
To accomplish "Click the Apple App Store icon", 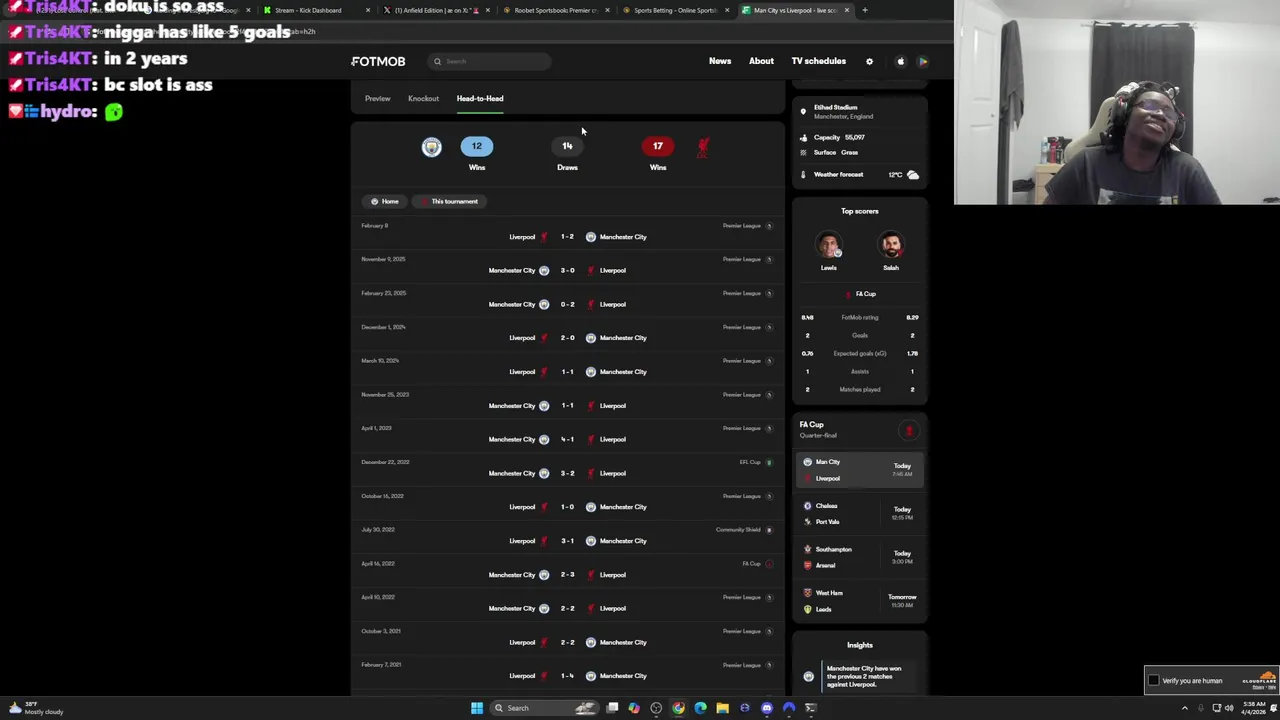I will click(900, 62).
